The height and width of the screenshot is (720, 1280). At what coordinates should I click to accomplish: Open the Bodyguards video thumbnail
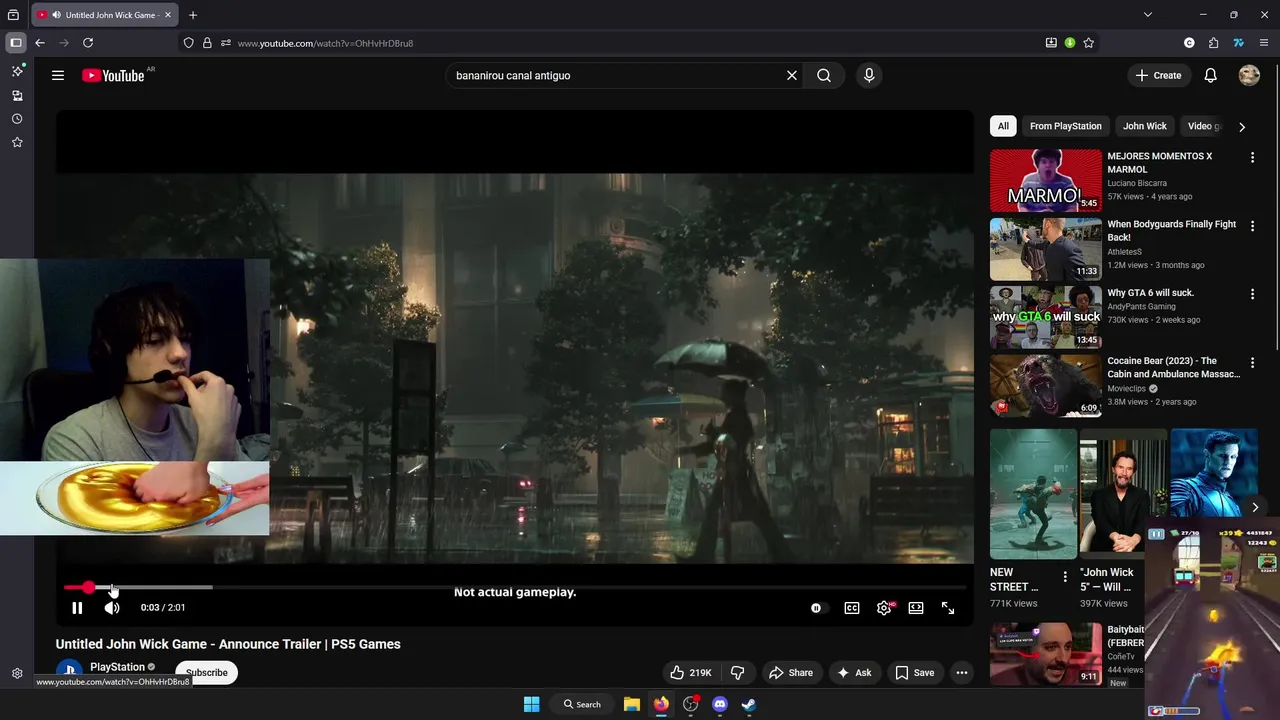click(1046, 249)
